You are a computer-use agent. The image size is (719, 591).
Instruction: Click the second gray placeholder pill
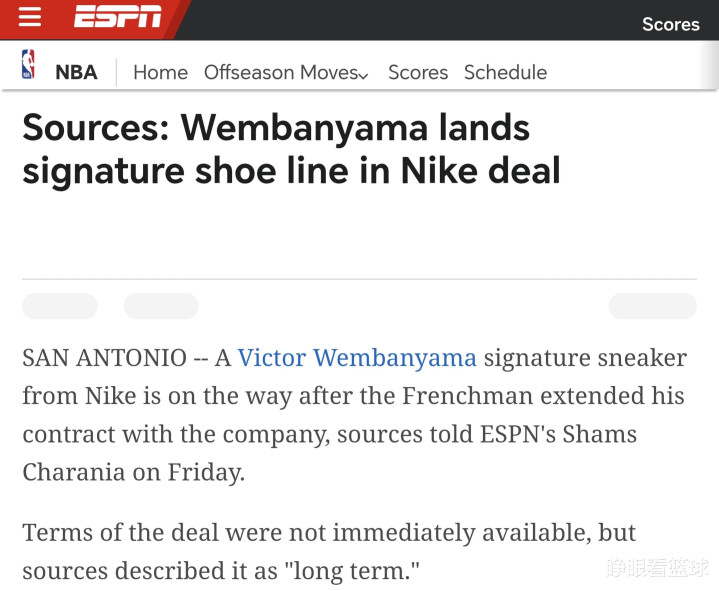tap(161, 306)
